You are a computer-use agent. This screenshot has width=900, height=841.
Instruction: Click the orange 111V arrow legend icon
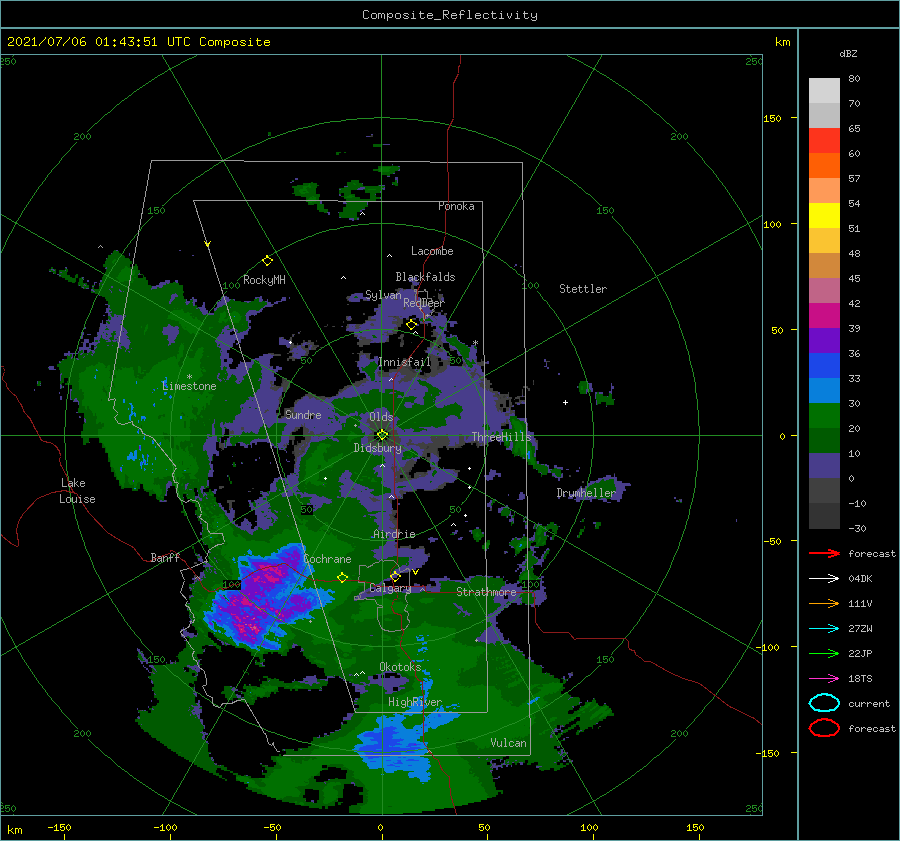coord(824,603)
